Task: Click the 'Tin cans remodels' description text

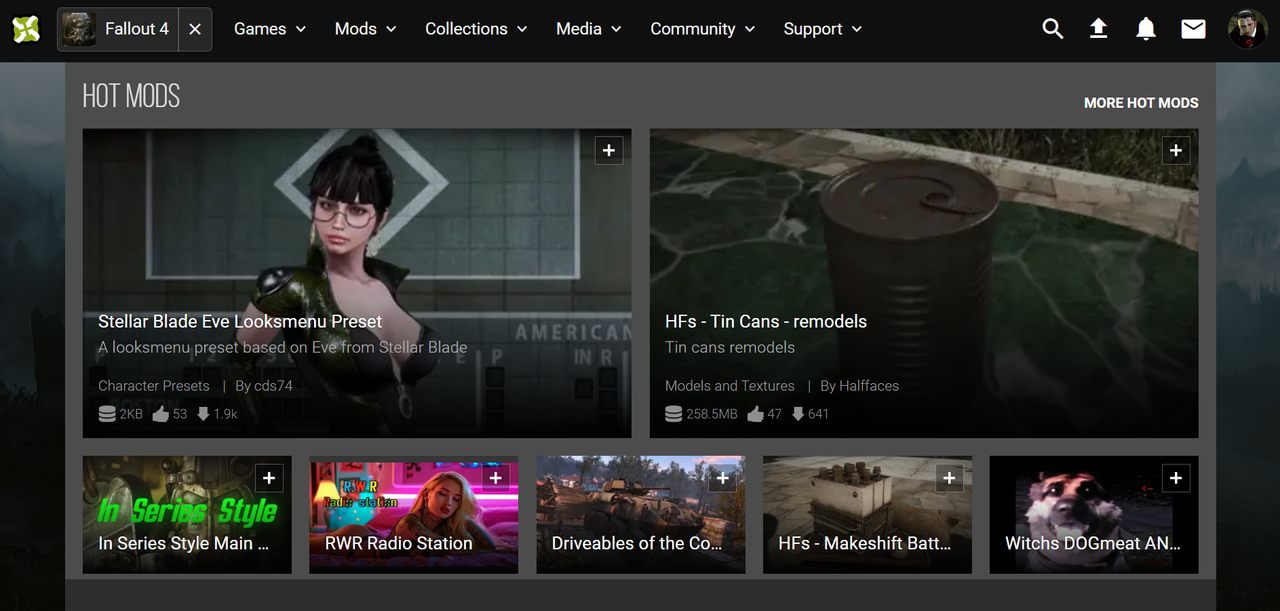Action: click(730, 348)
